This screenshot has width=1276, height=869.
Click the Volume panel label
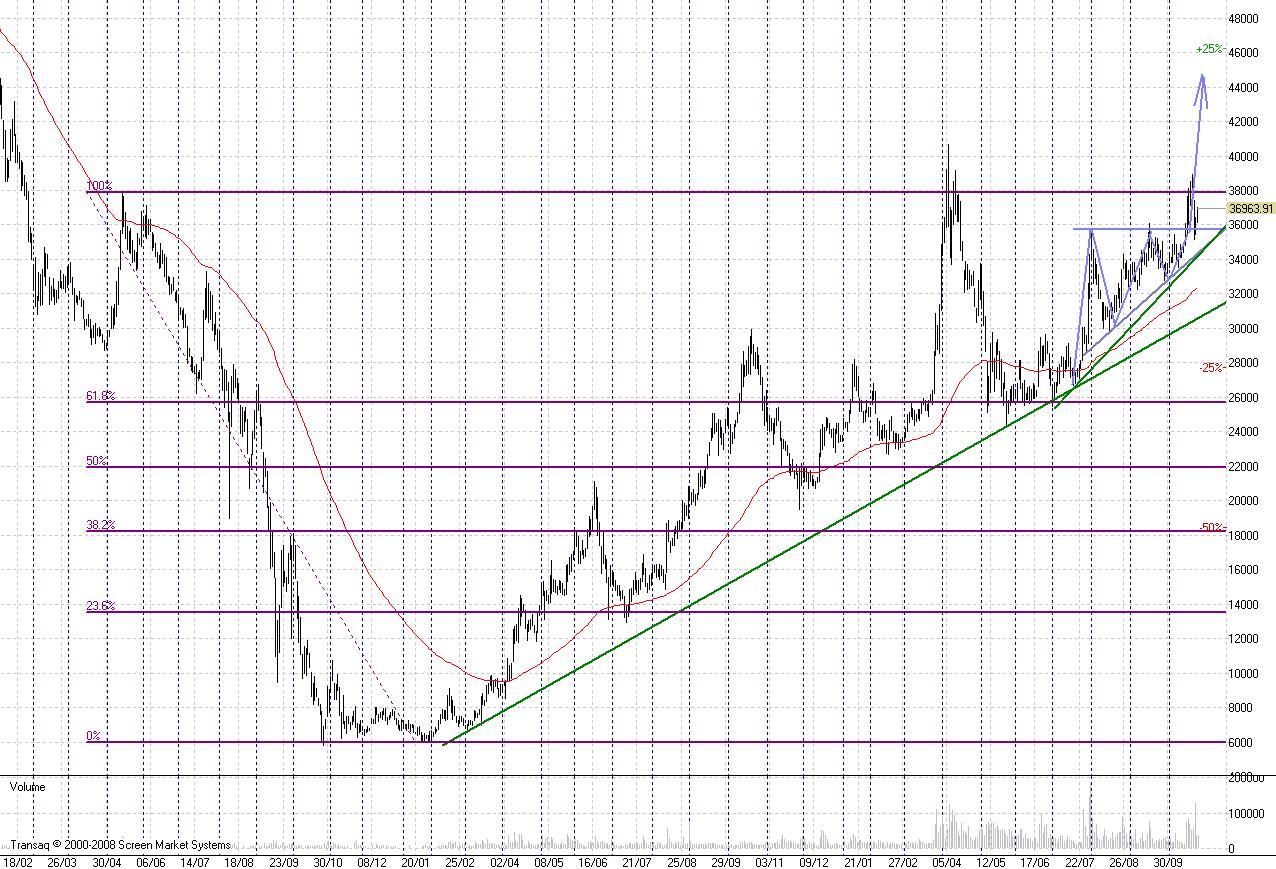click(27, 787)
